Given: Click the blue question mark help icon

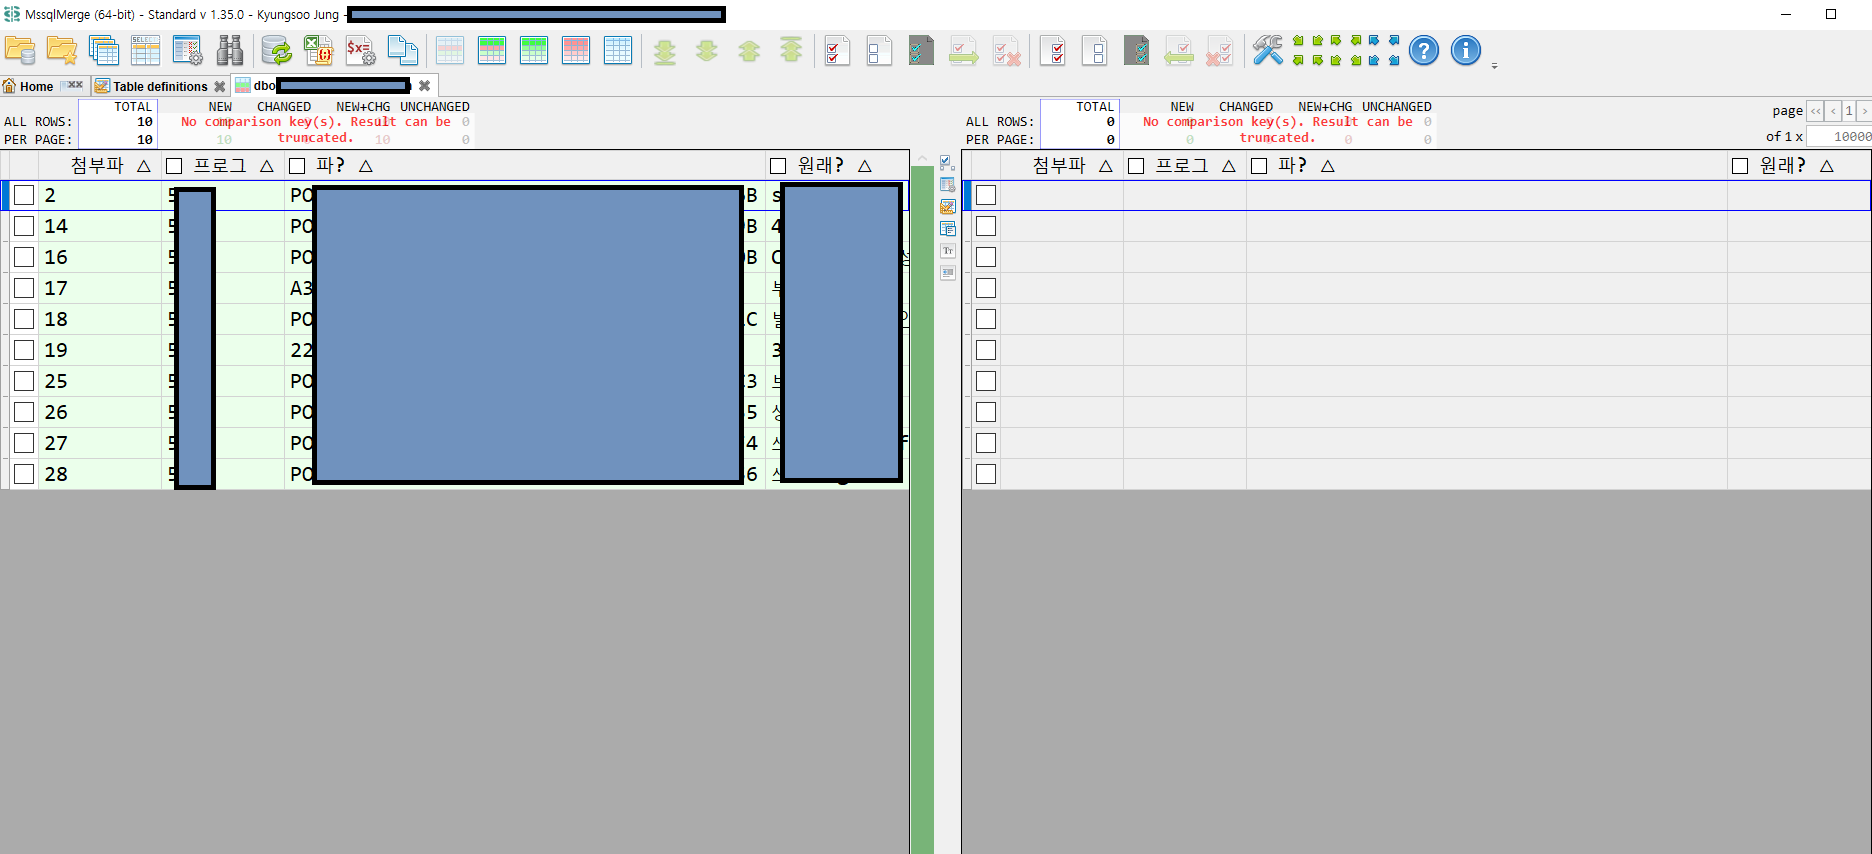Looking at the screenshot, I should (x=1423, y=50).
